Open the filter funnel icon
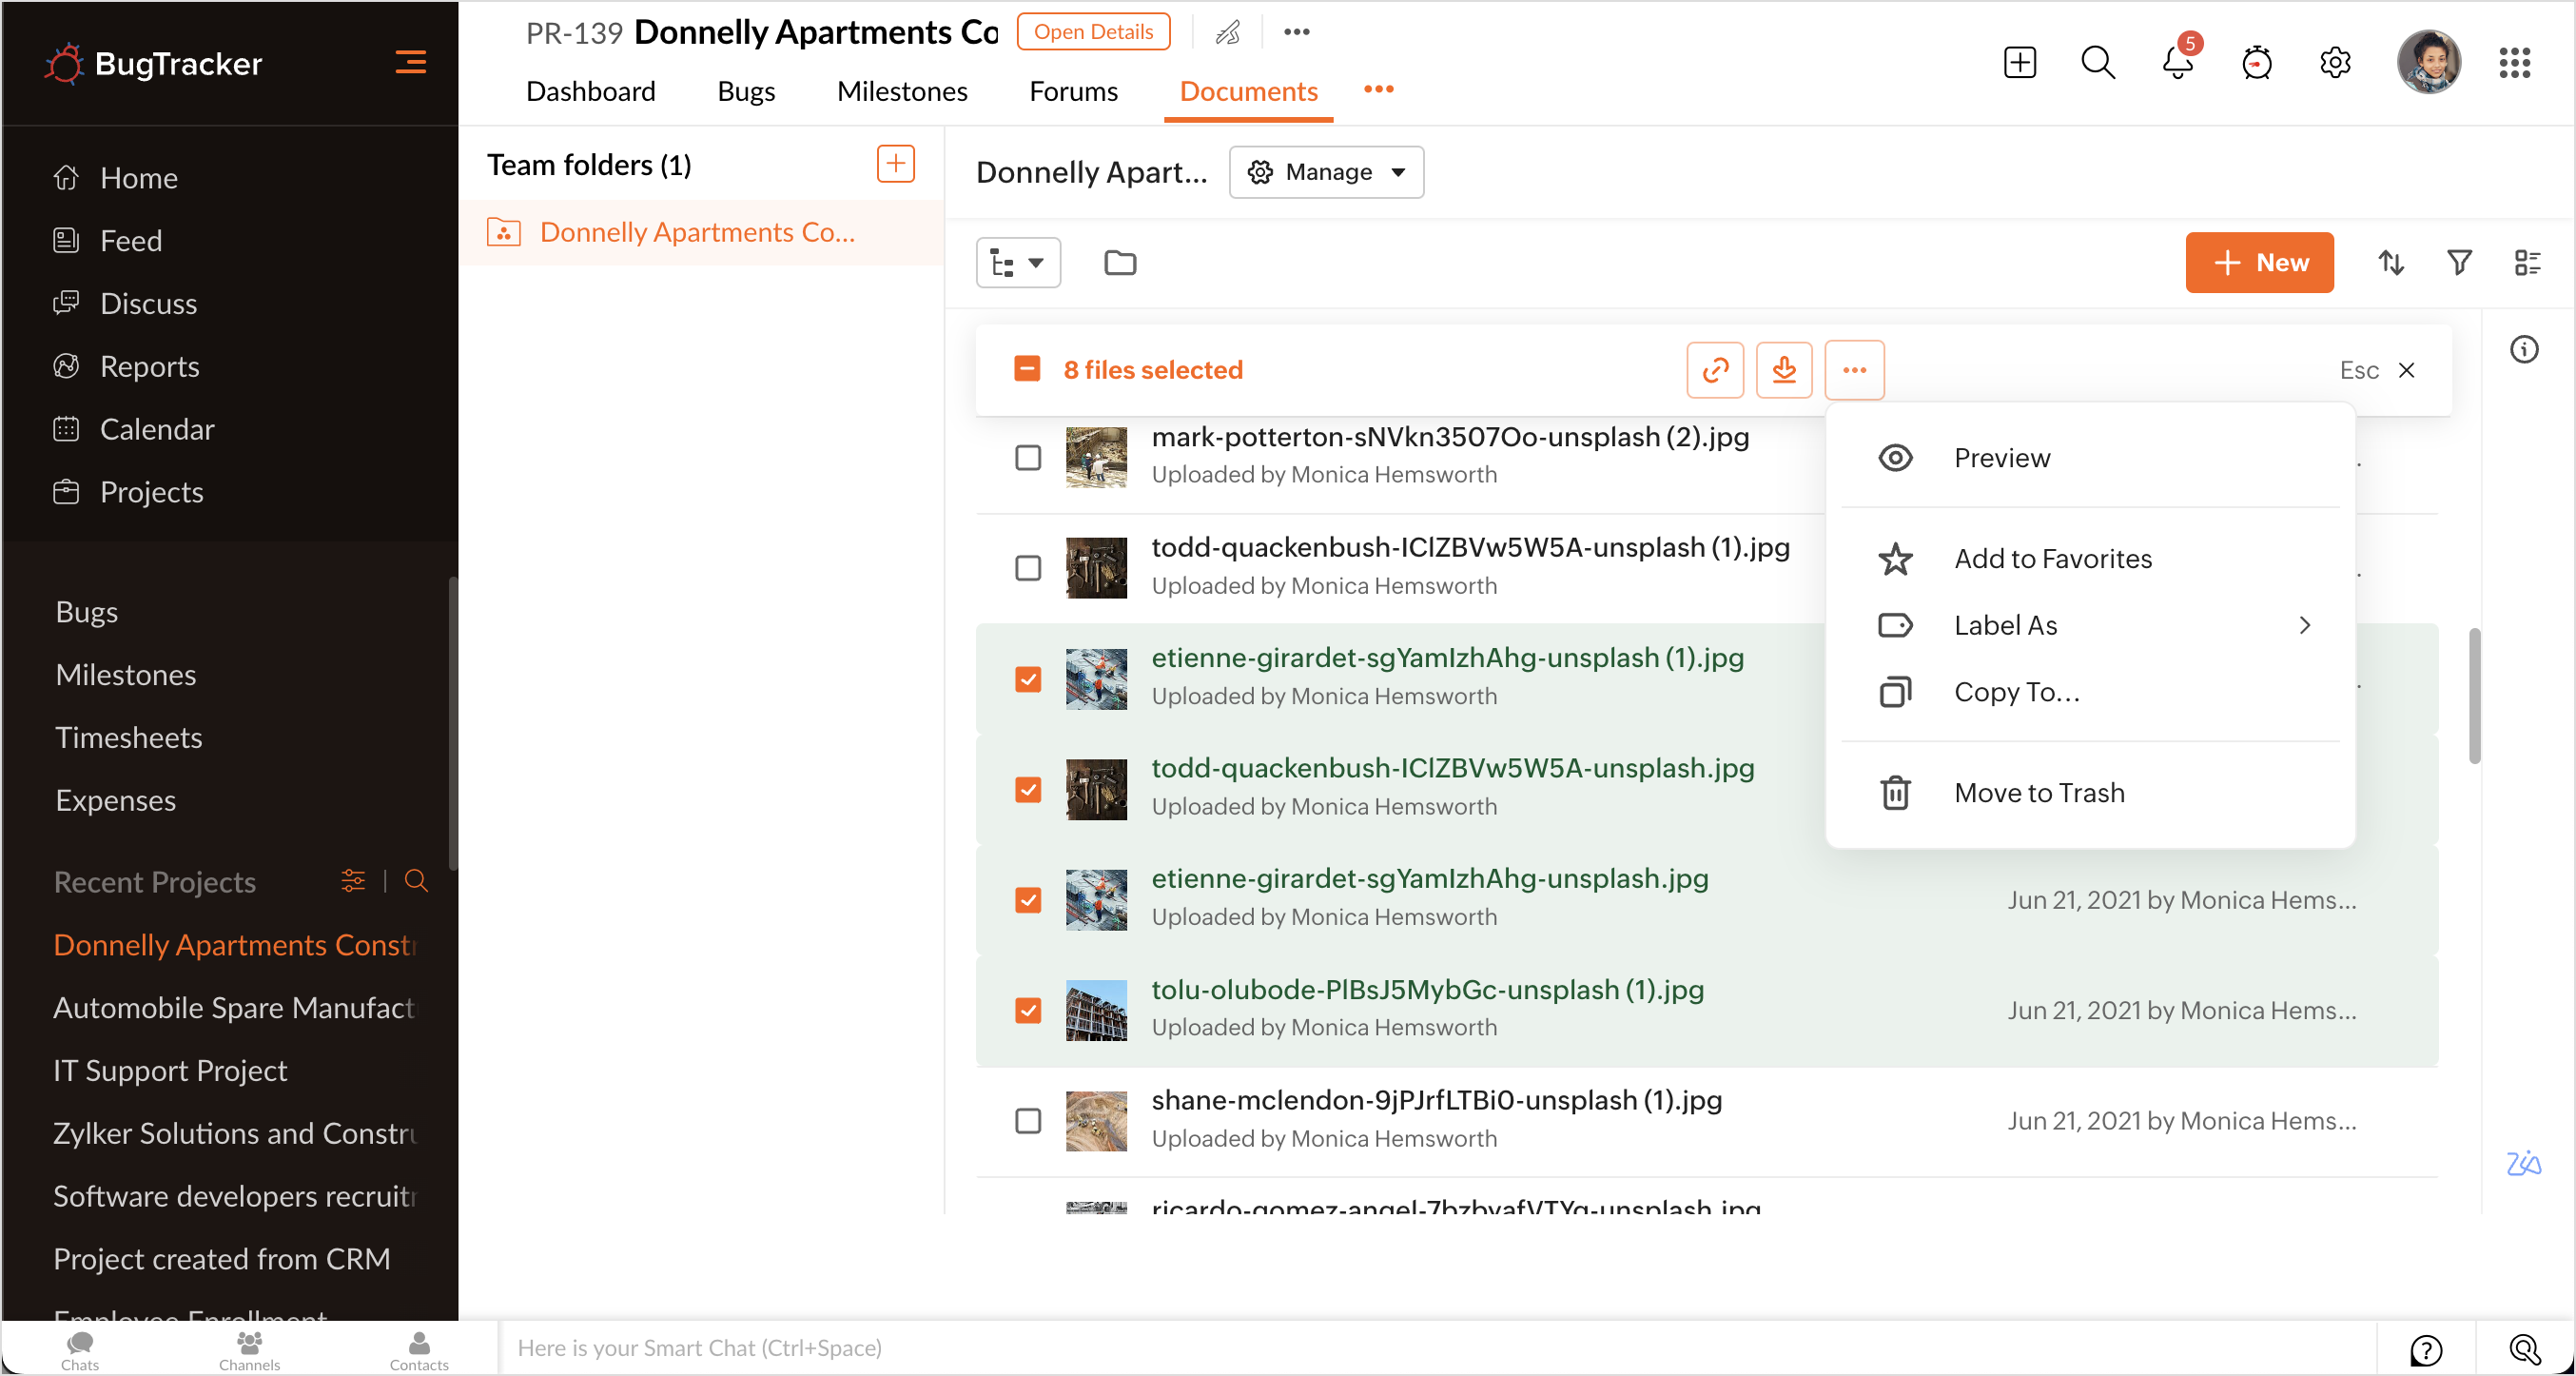 pyautogui.click(x=2459, y=263)
